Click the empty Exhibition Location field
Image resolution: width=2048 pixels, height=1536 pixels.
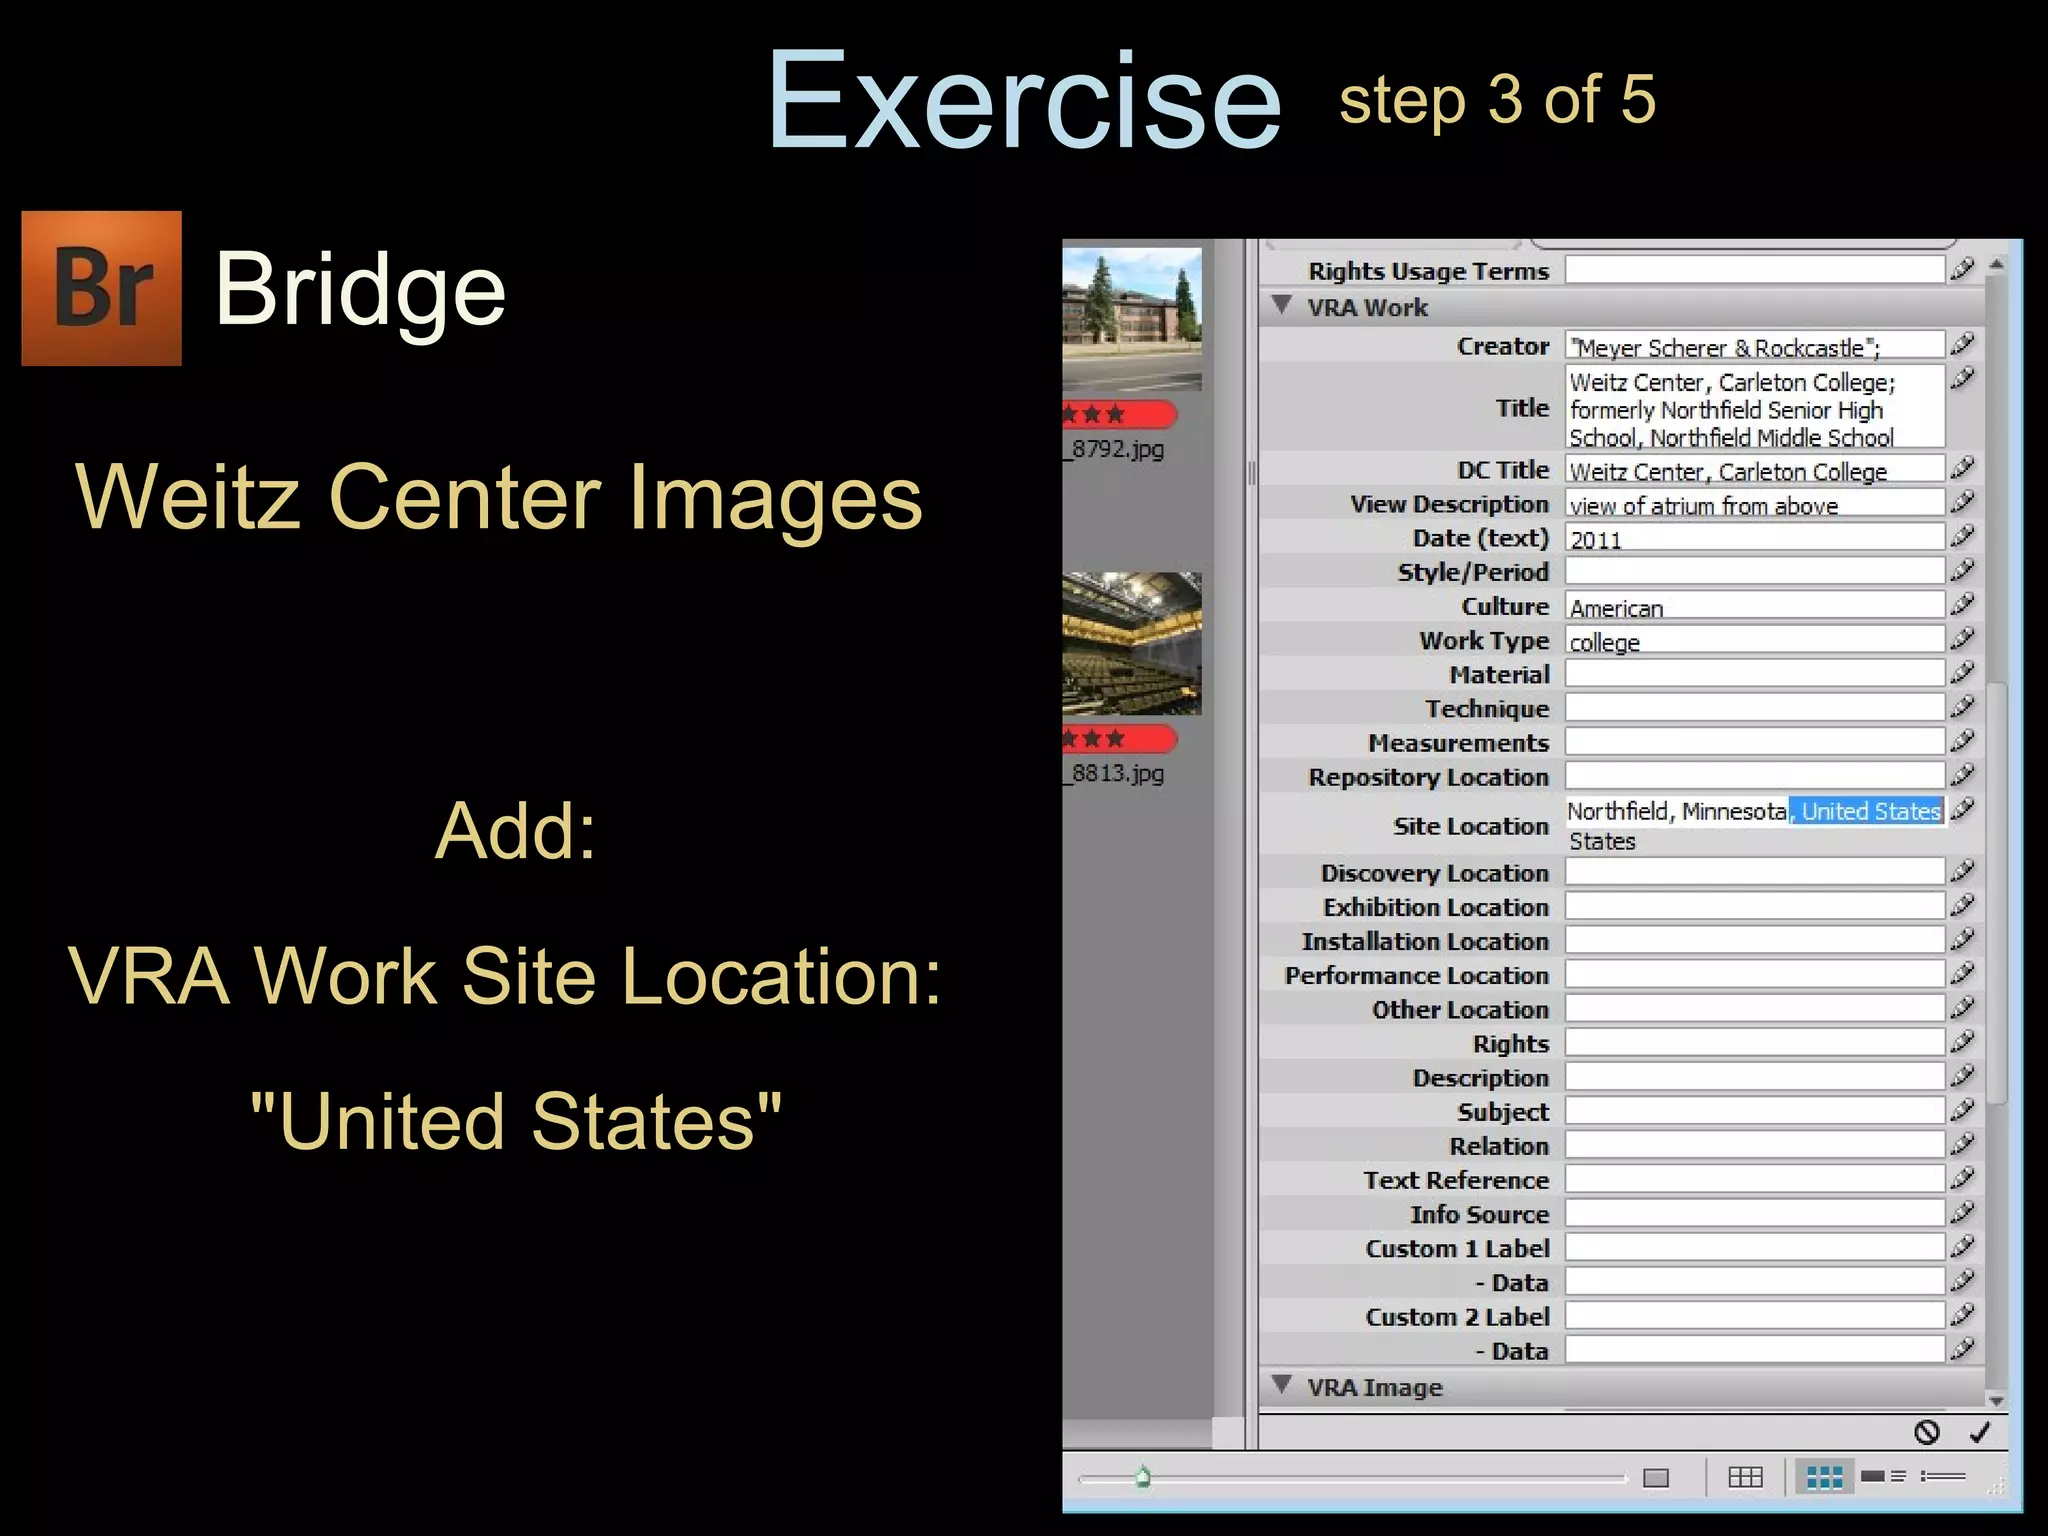tap(1755, 907)
